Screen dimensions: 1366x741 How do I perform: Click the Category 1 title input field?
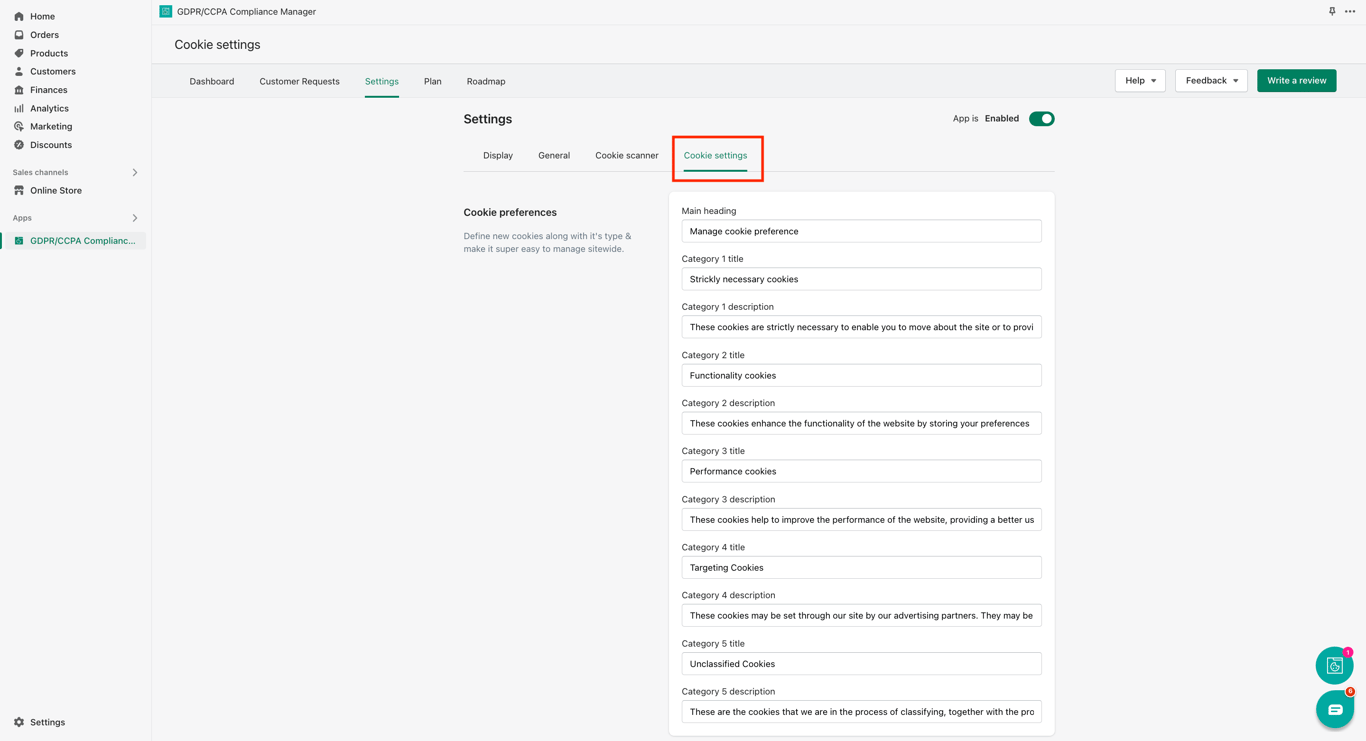tap(861, 279)
